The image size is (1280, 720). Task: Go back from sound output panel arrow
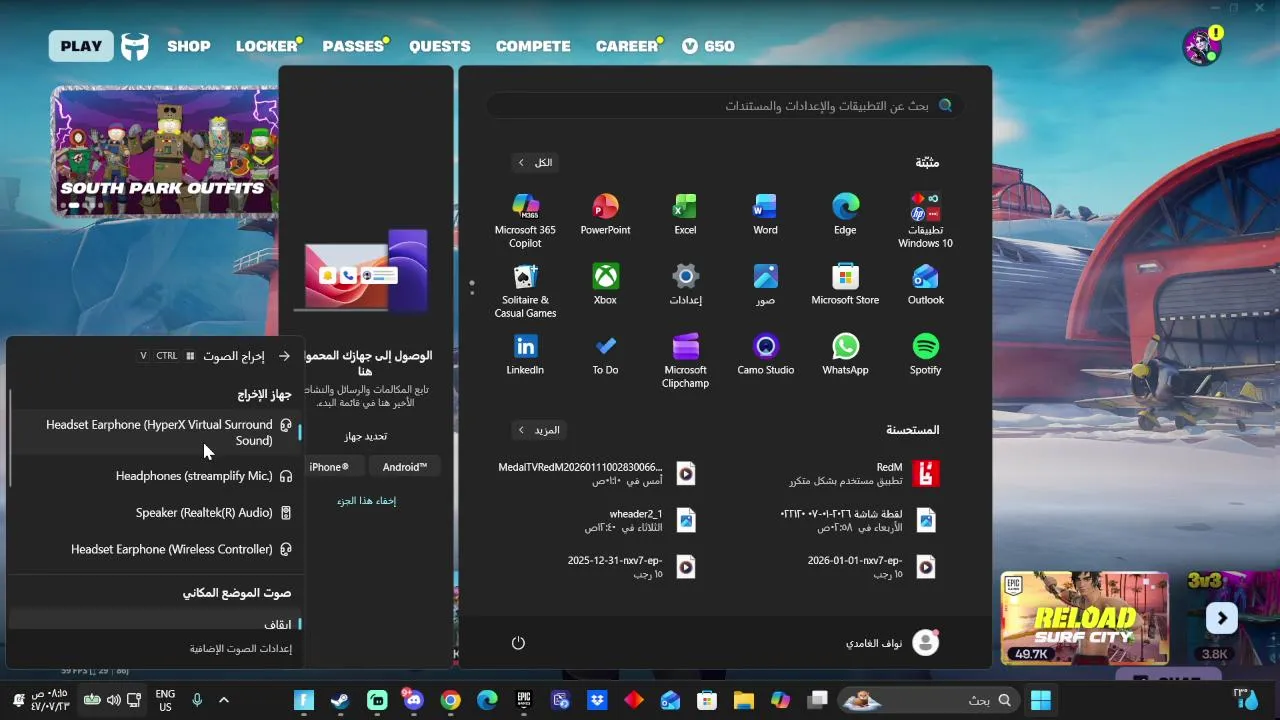pyautogui.click(x=284, y=356)
